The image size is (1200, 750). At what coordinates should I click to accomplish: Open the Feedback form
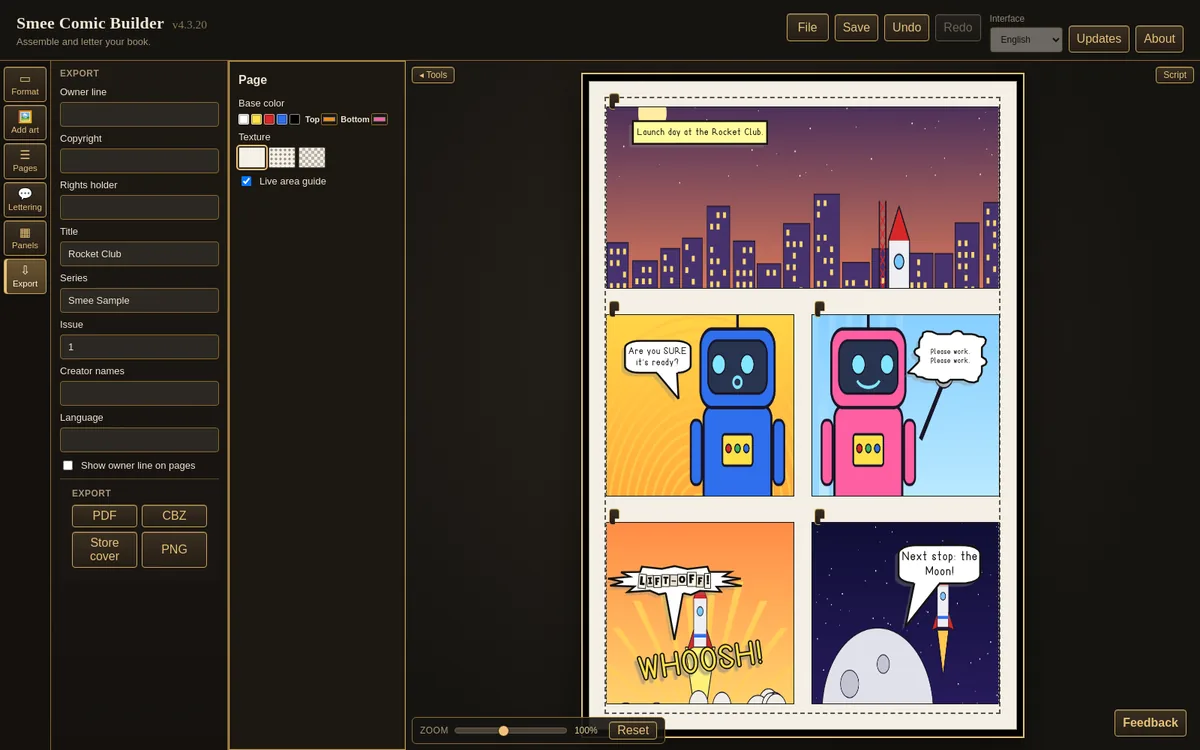point(1150,722)
